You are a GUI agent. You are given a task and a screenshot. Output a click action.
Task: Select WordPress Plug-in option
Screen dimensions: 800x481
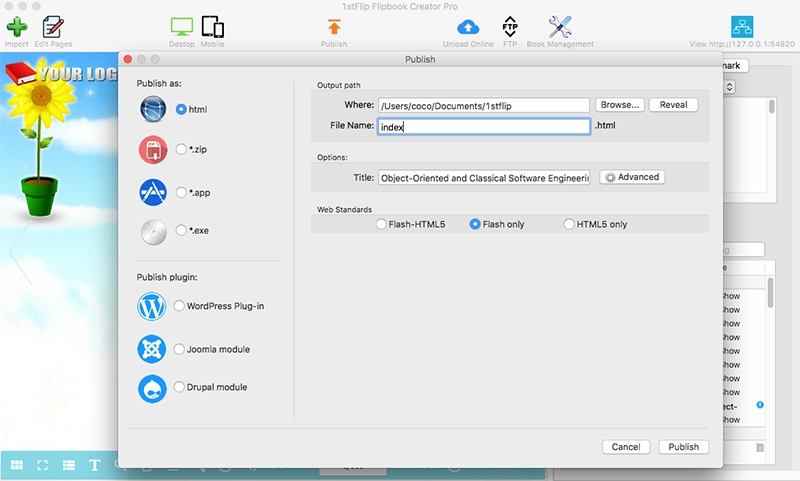(x=180, y=306)
